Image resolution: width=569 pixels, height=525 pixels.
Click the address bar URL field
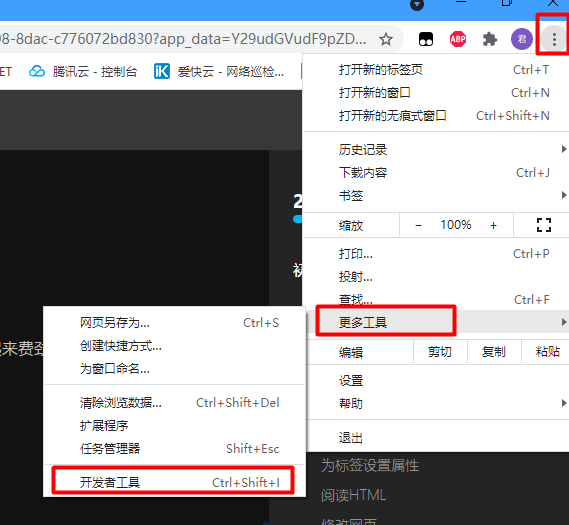(183, 39)
